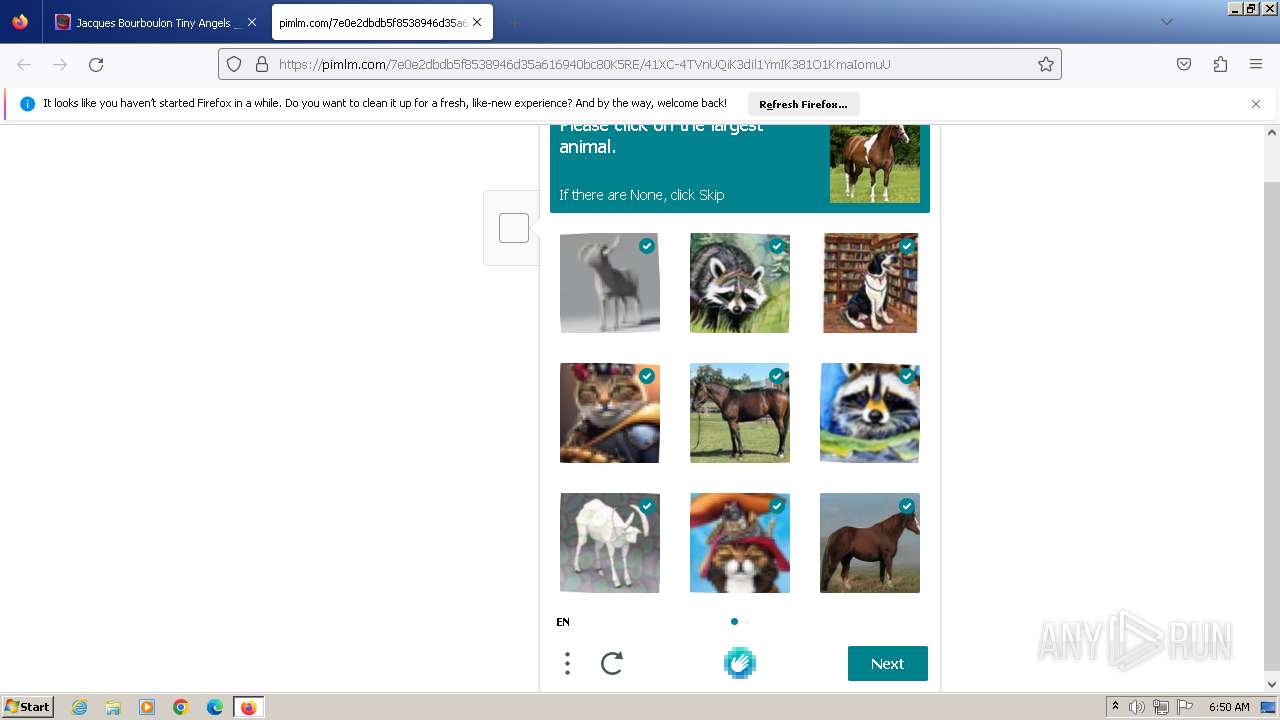Viewport: 1280px width, 720px height.
Task: Activate the Firefox taskbar button
Action: point(248,707)
